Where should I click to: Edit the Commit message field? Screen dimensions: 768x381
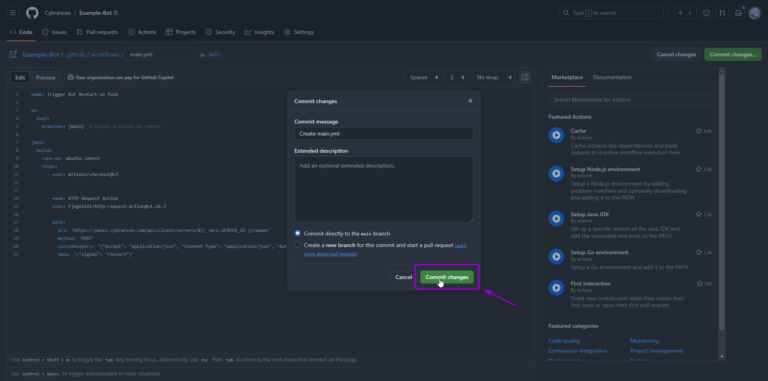coord(384,133)
